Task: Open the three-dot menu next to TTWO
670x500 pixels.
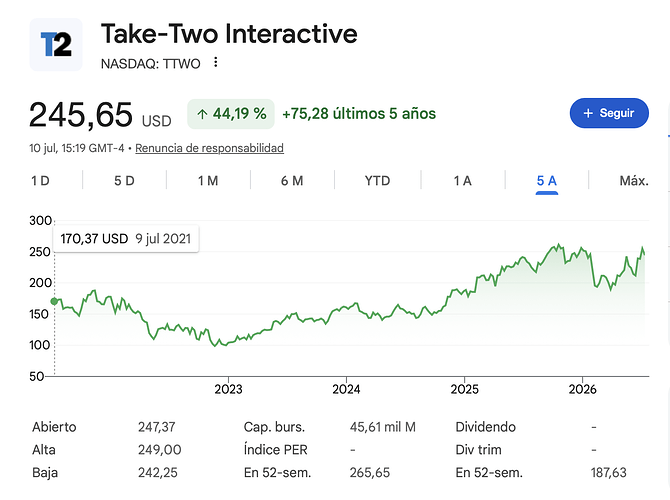Action: click(x=216, y=62)
